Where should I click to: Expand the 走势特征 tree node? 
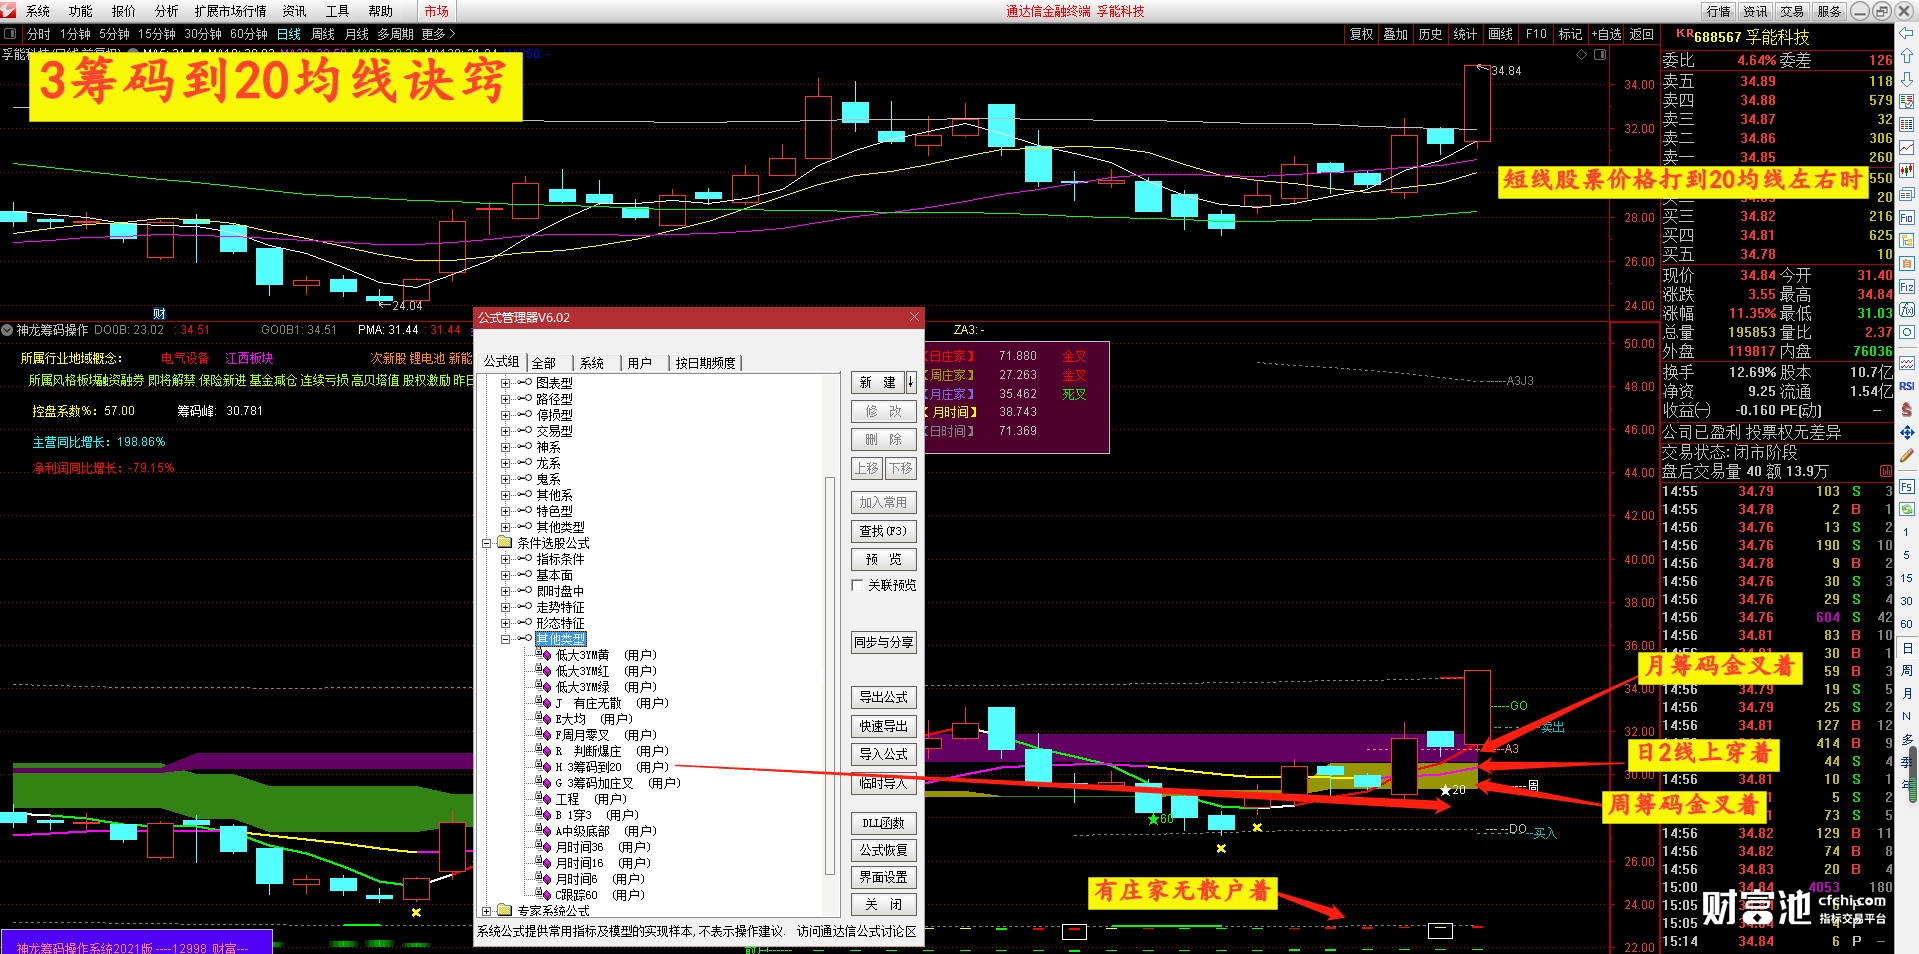[505, 607]
